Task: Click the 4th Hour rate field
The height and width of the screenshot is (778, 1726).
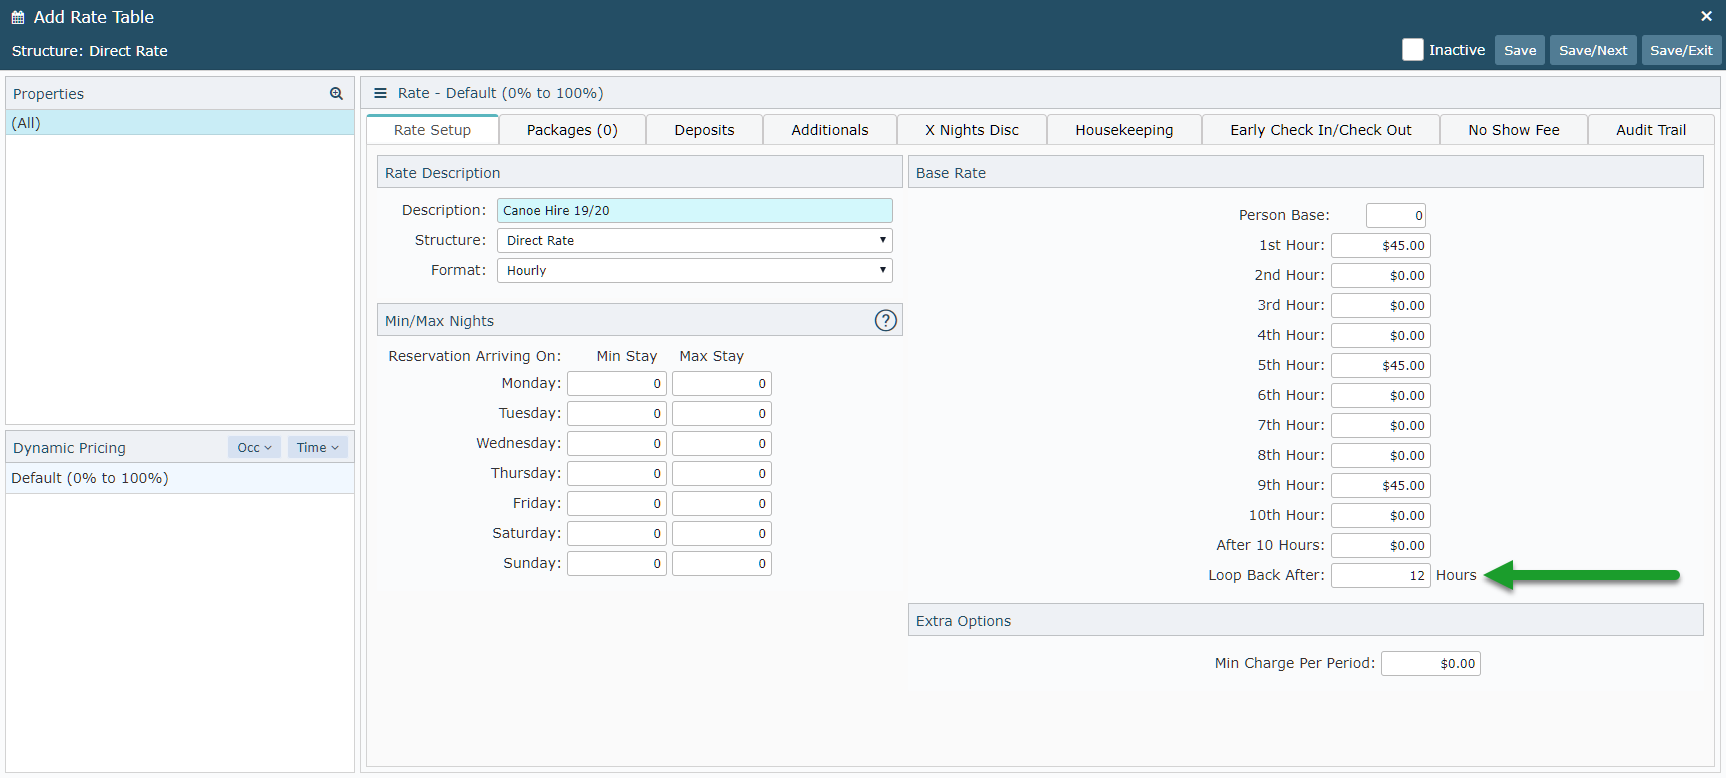Action: click(1380, 336)
